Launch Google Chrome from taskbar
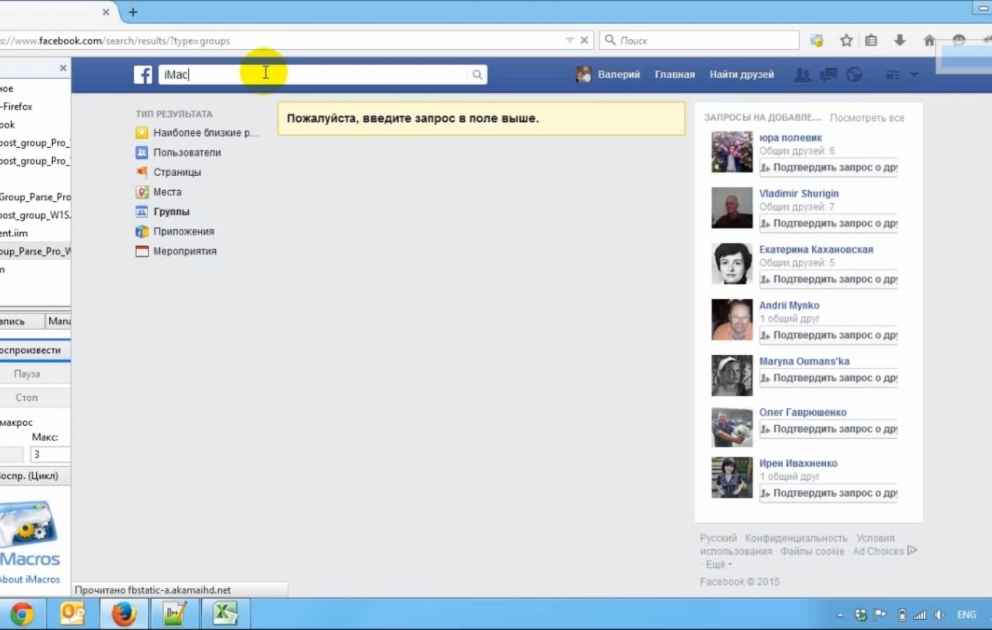This screenshot has height=630, width=992. tap(22, 614)
